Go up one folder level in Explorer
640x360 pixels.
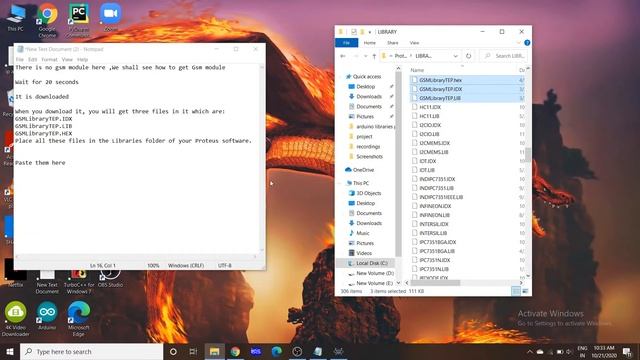[374, 56]
